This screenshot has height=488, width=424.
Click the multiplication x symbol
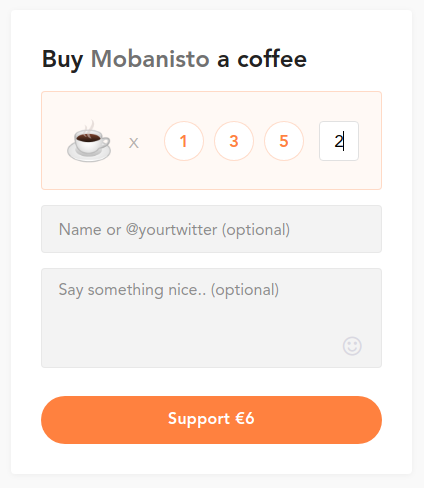(x=134, y=143)
